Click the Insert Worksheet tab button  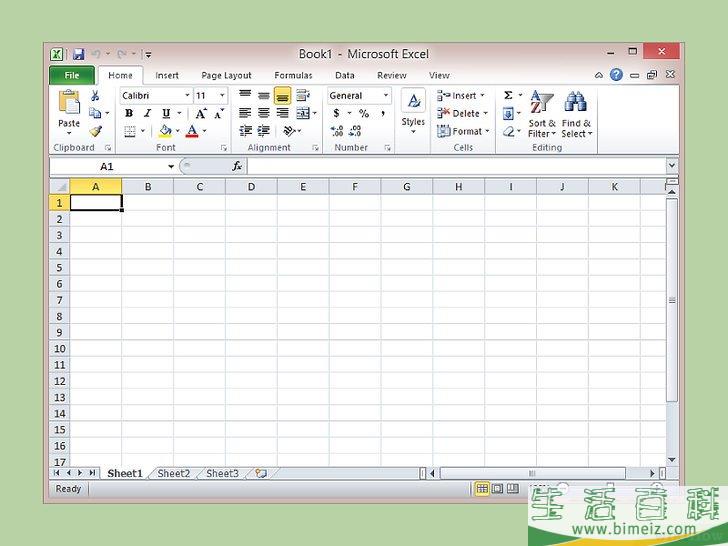[261, 474]
